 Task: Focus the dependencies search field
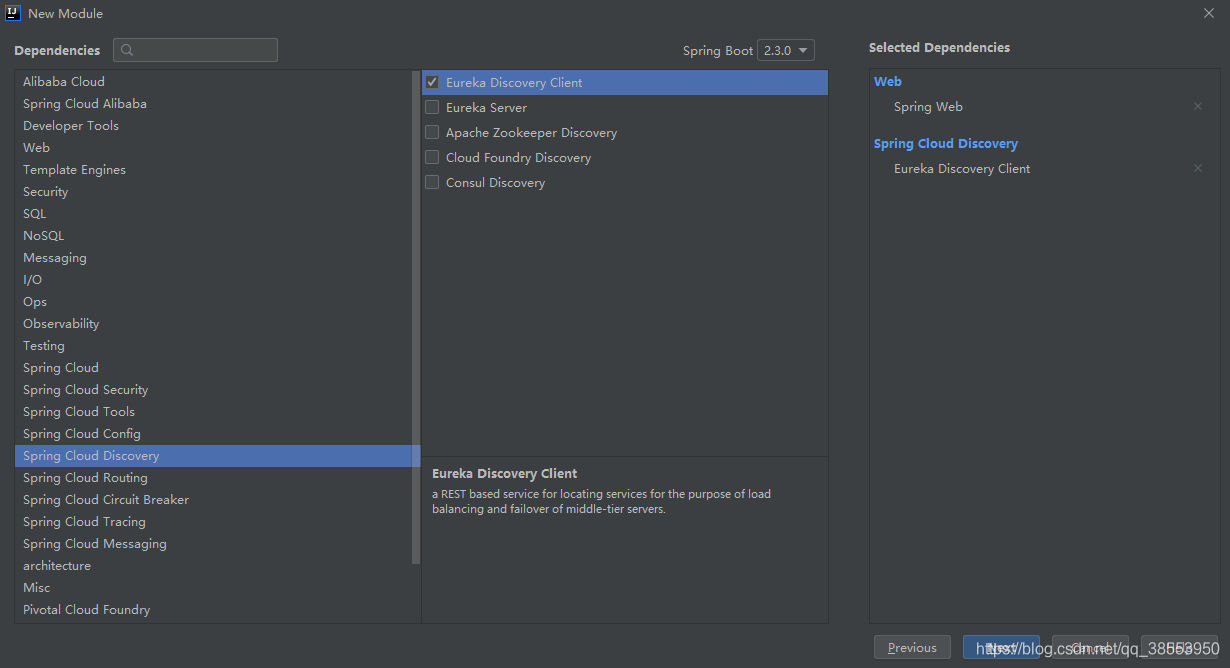(195, 51)
